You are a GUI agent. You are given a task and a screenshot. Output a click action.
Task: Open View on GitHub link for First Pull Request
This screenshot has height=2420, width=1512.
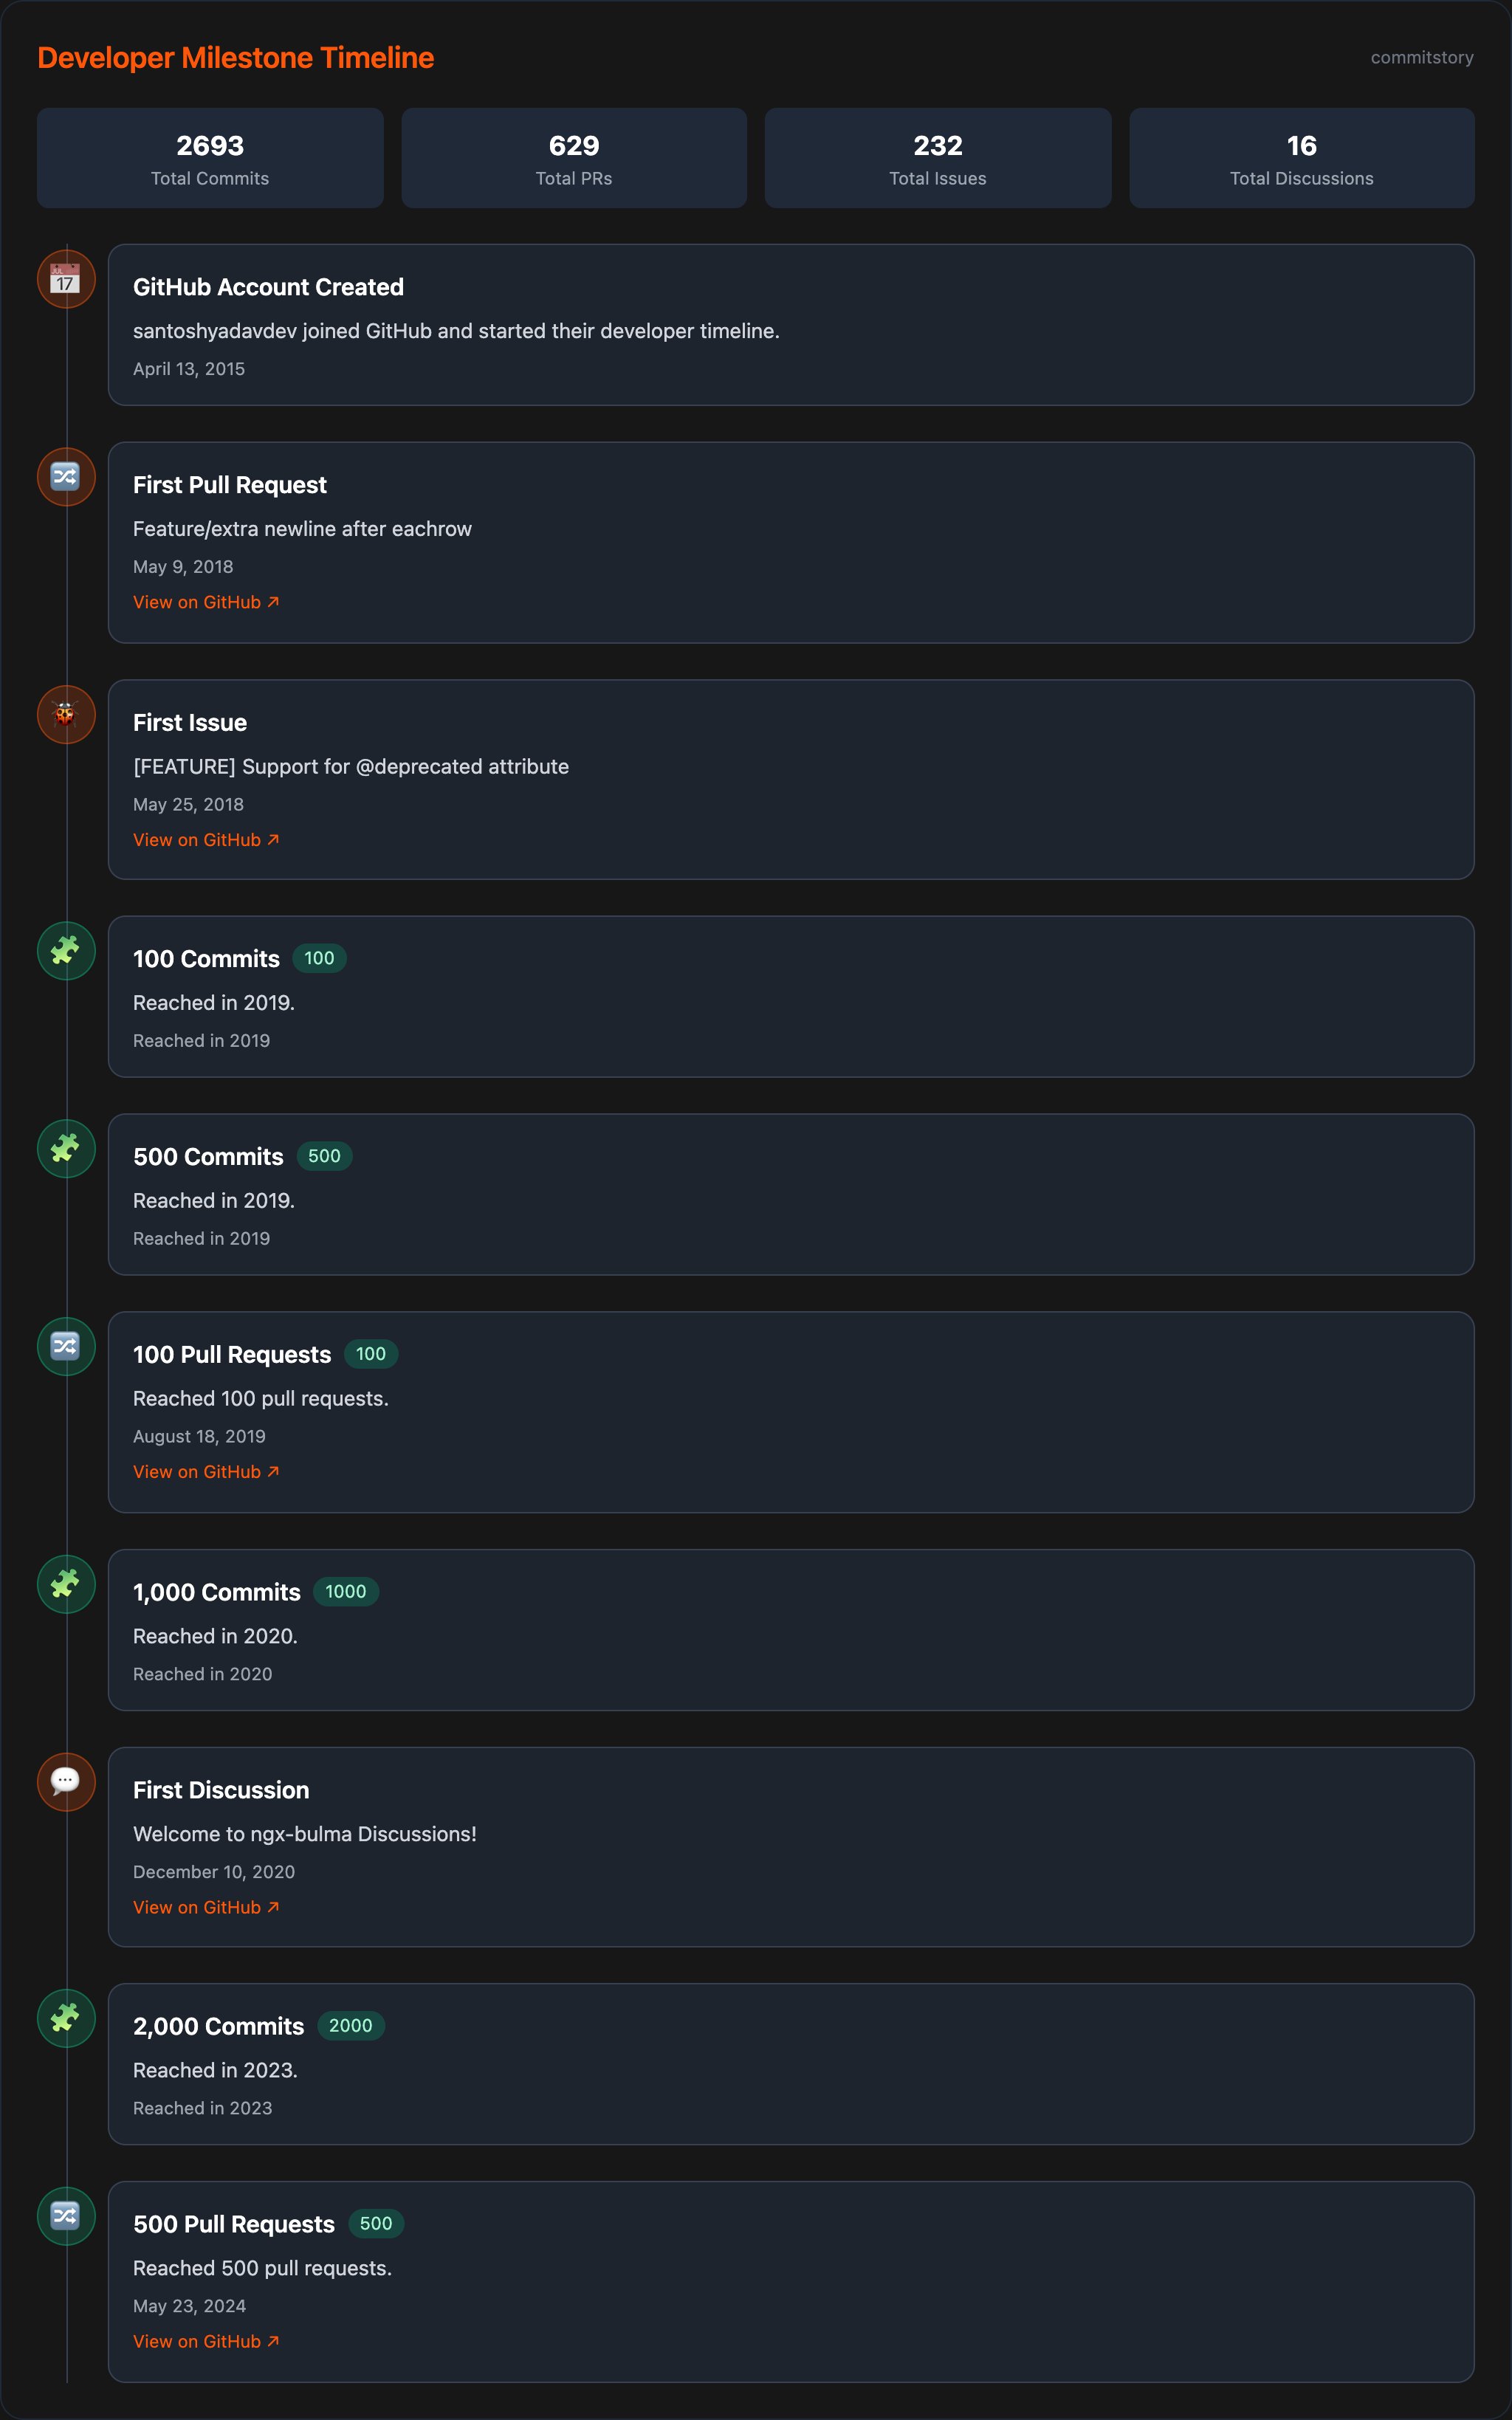click(x=206, y=602)
